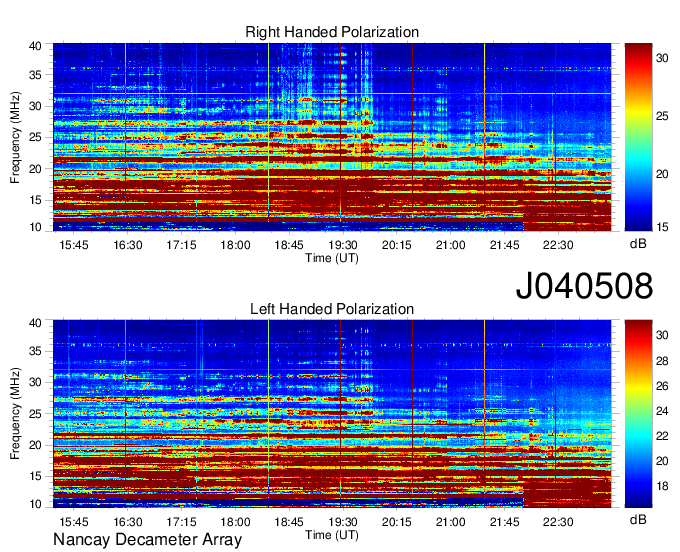
Task: Click the 30 value on top color bar
Action: (x=662, y=58)
